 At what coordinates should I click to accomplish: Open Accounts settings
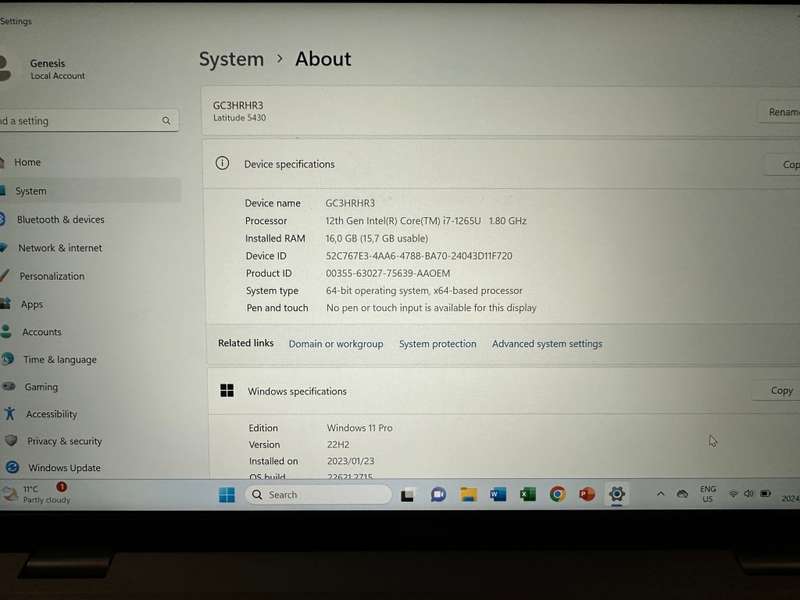(41, 332)
